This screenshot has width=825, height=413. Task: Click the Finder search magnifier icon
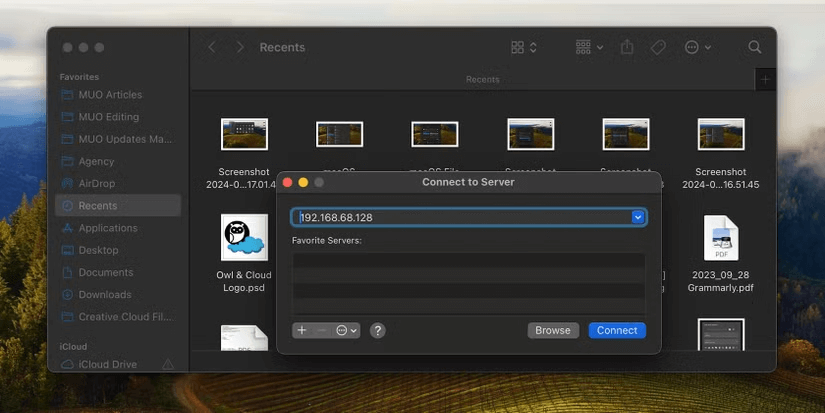(x=755, y=47)
